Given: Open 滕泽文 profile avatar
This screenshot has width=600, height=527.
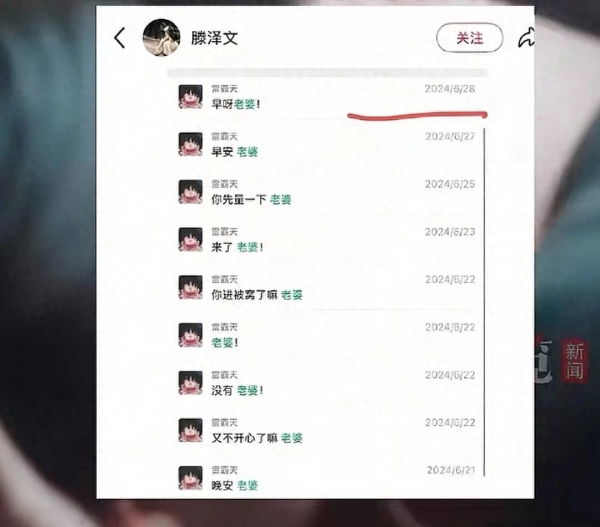Looking at the screenshot, I should point(161,38).
